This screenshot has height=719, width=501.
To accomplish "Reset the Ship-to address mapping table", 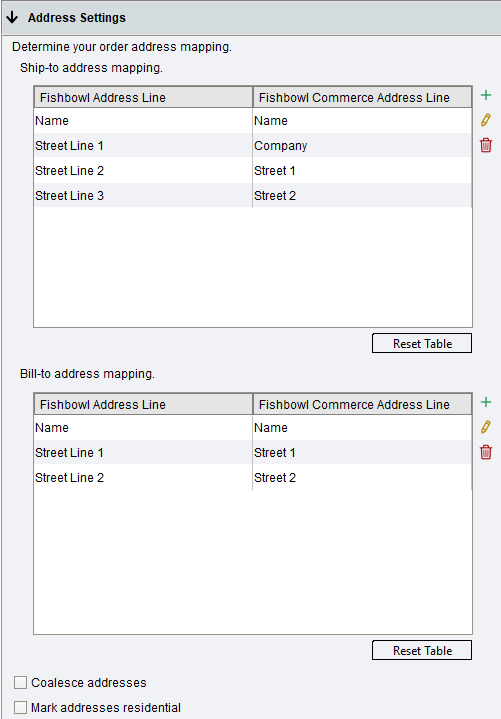I will (x=422, y=343).
